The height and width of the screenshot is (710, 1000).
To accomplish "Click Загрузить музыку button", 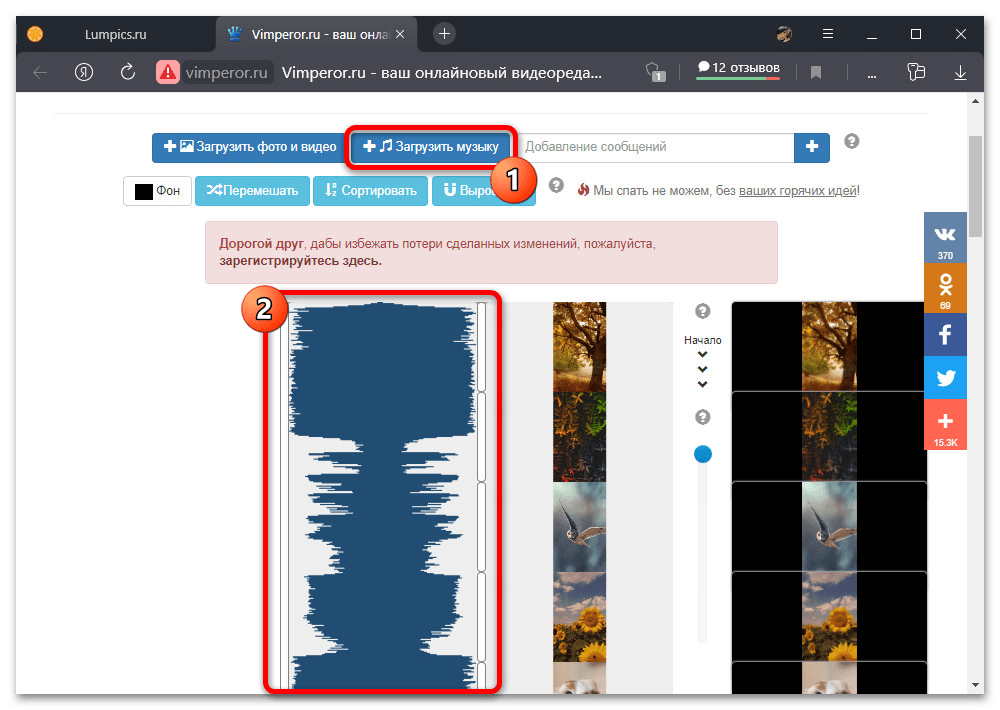I will click(431, 147).
